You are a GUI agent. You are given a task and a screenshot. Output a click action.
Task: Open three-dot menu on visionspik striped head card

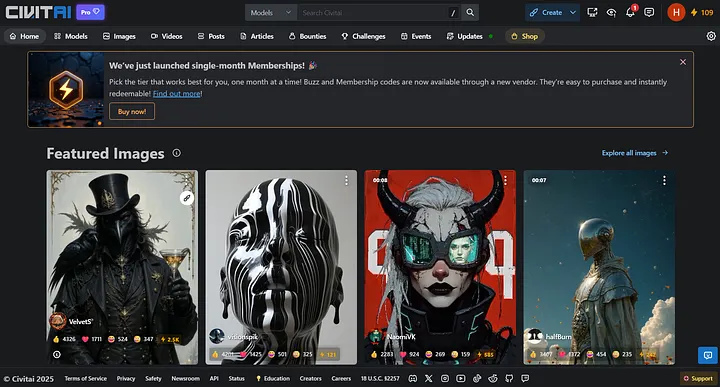coord(346,181)
